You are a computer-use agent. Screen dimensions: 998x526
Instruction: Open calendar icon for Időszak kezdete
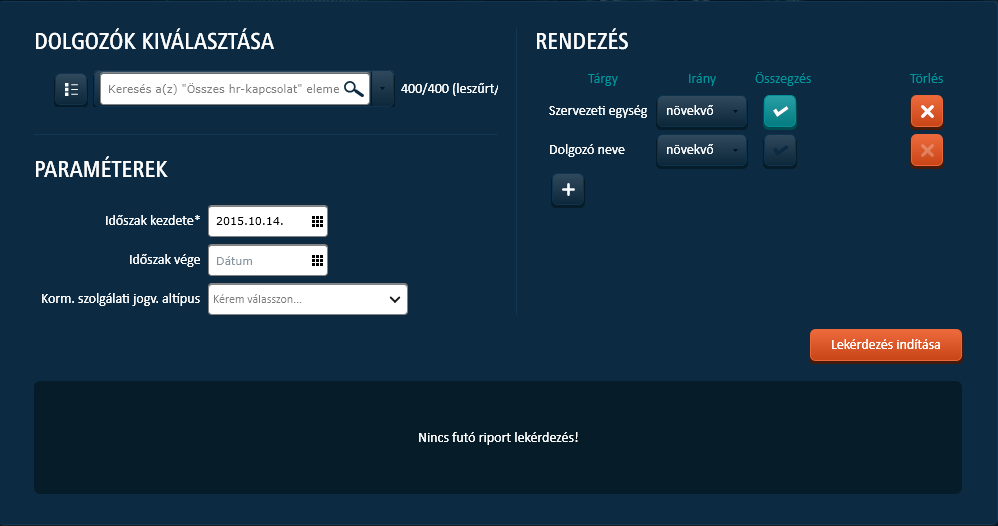[x=317, y=221]
